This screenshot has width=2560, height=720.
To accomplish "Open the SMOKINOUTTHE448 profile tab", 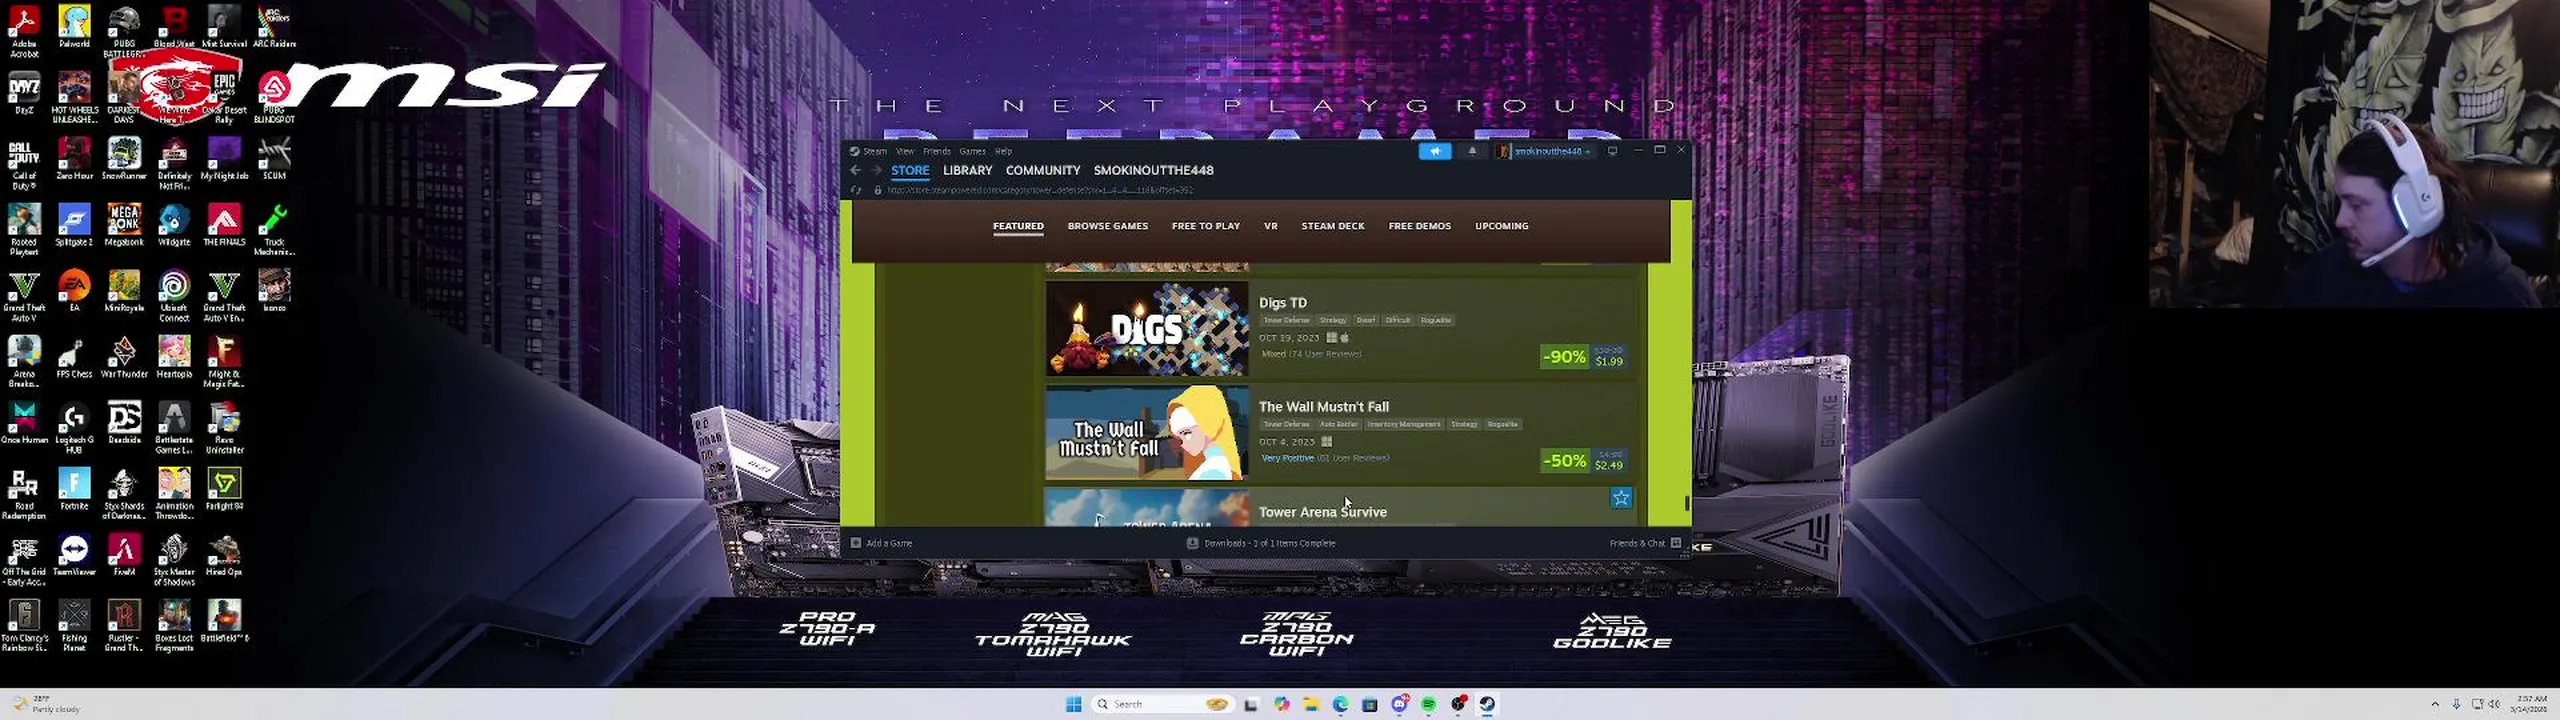I will (x=1153, y=170).
